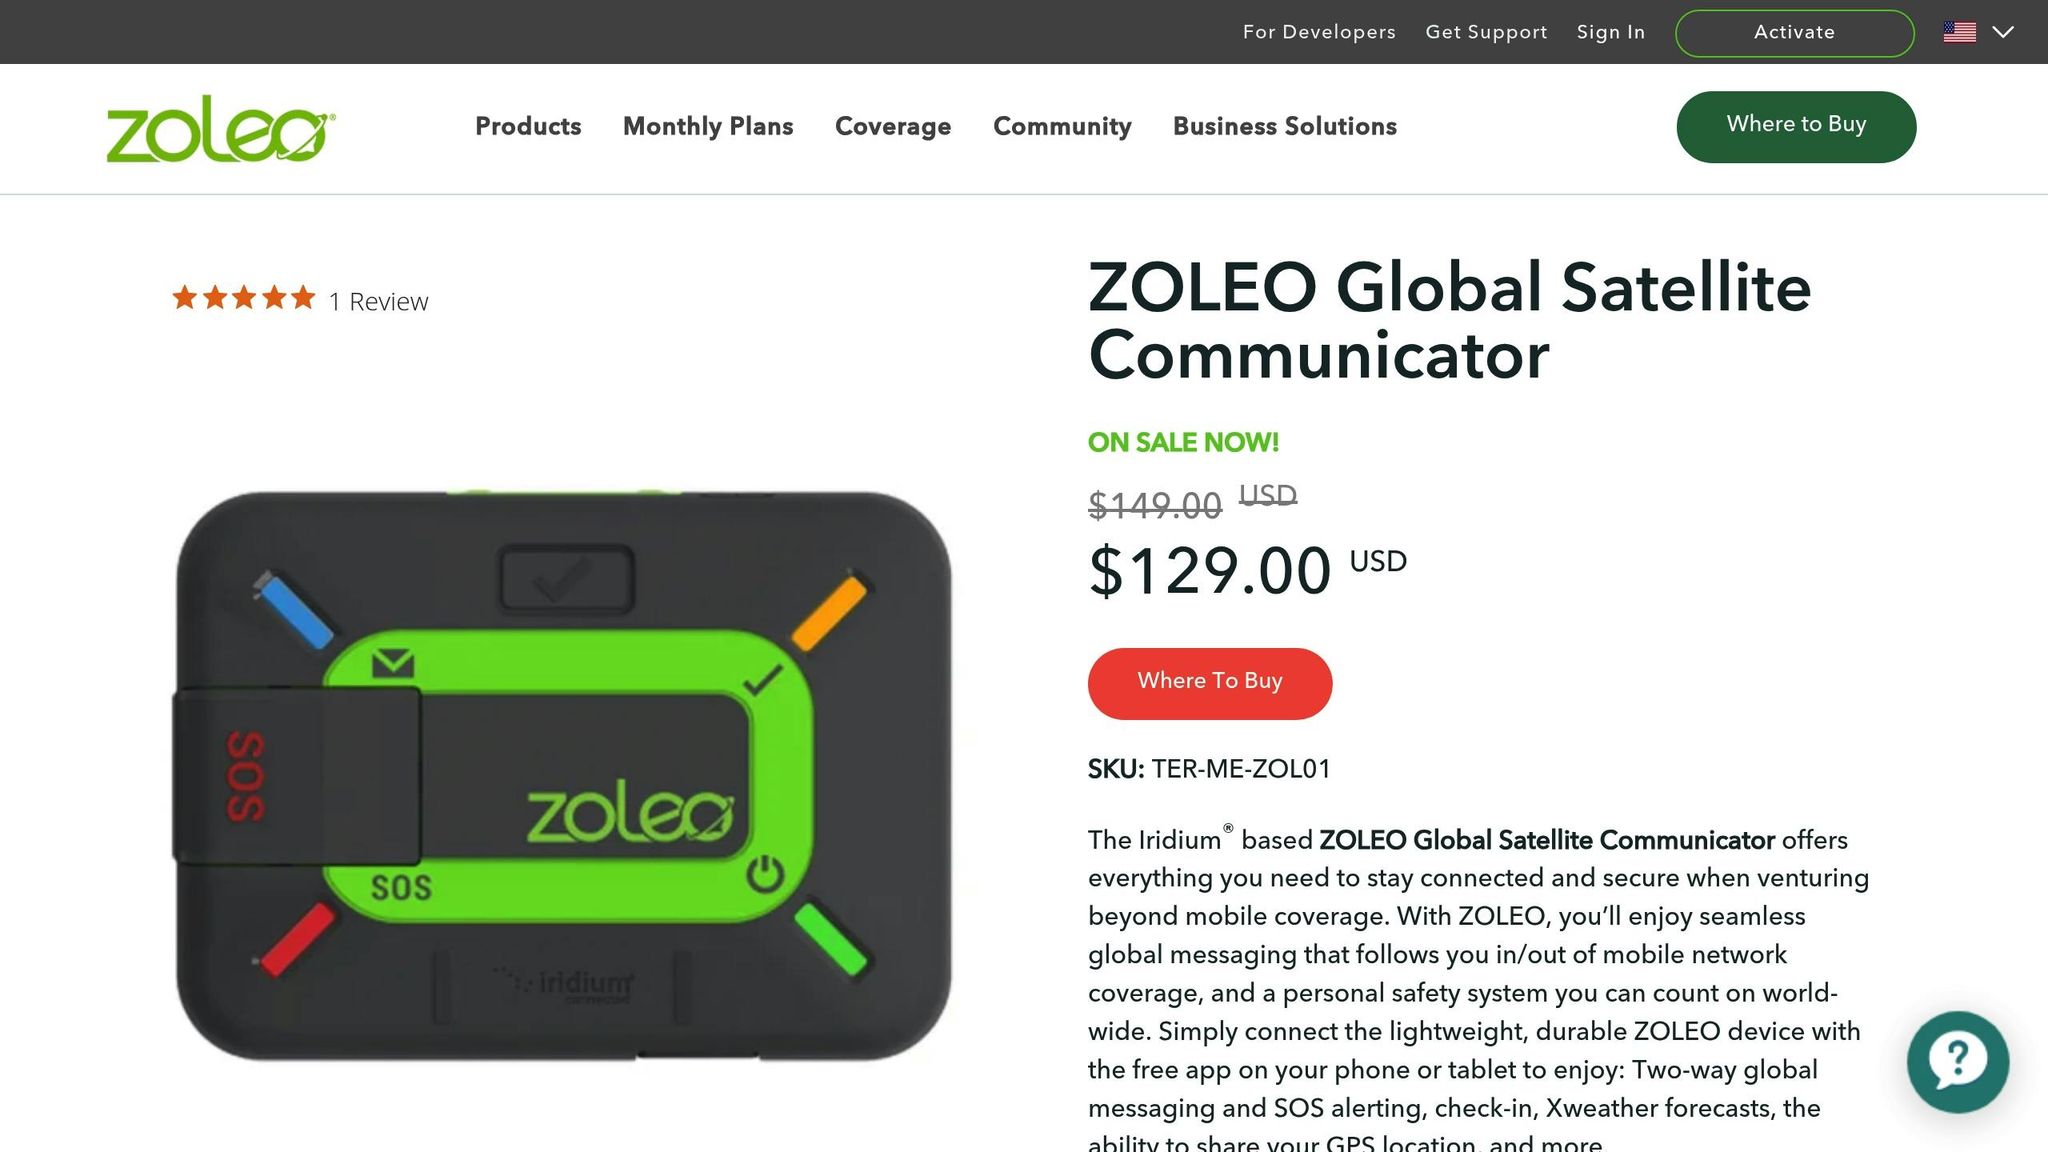2048x1152 pixels.
Task: Open the help chat bubble
Action: coord(1956,1063)
